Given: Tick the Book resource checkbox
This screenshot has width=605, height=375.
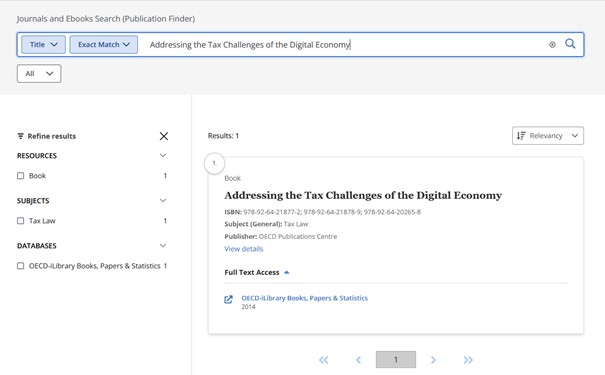Looking at the screenshot, I should (x=20, y=176).
